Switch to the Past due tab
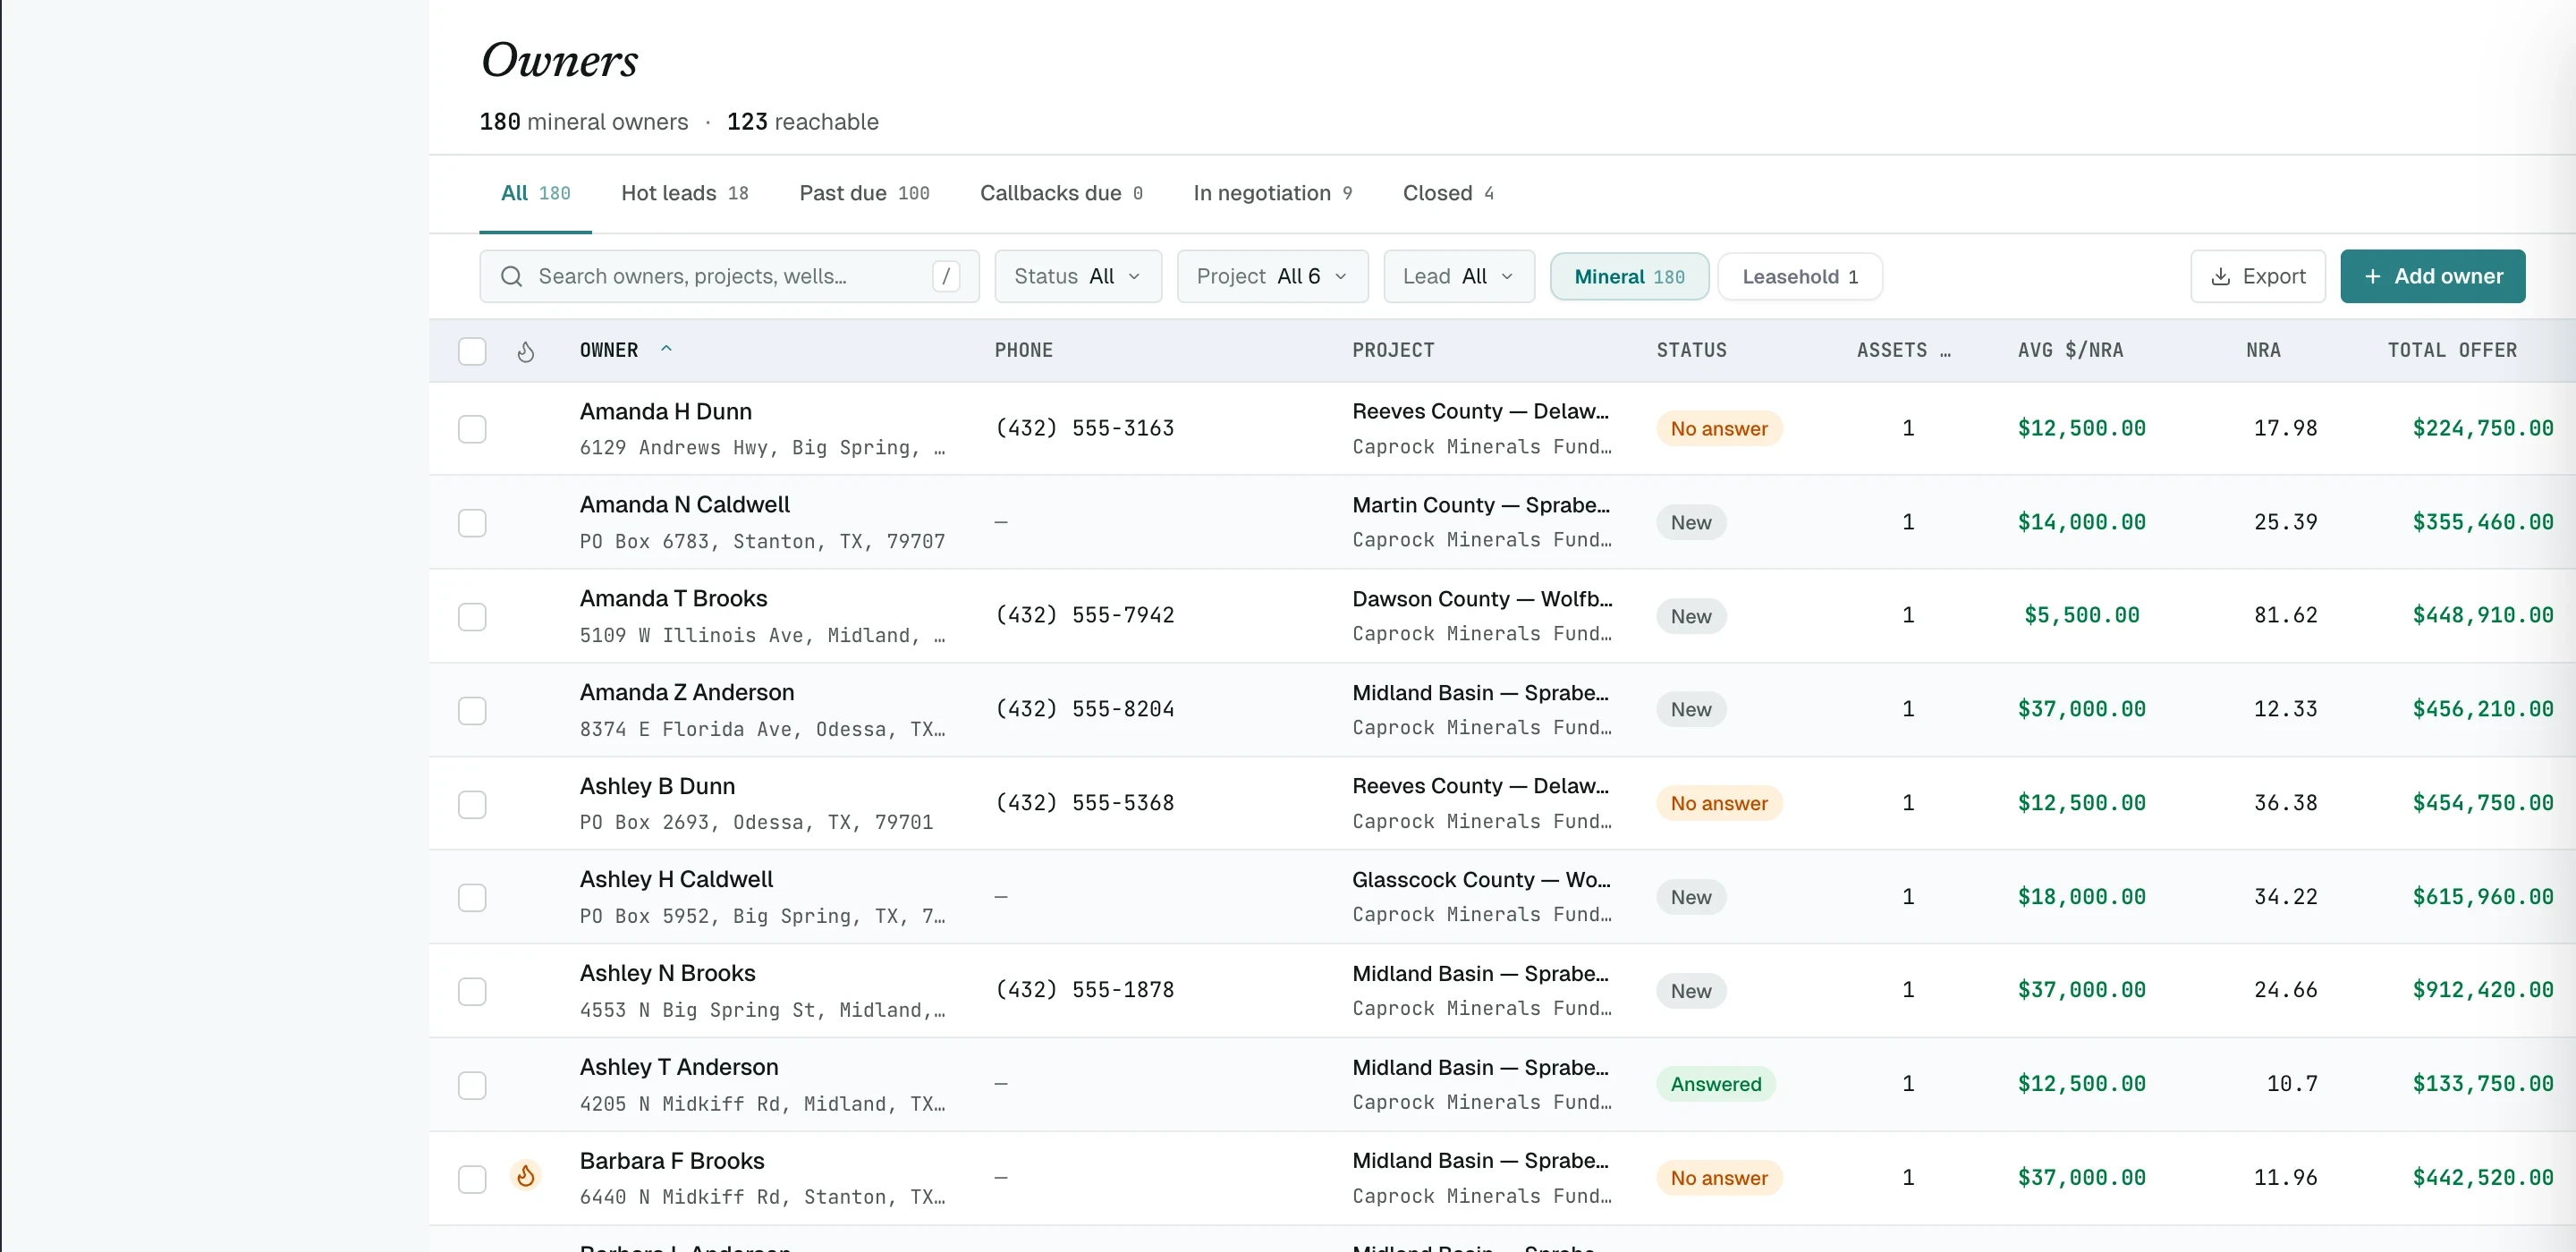The height and width of the screenshot is (1252, 2576). click(x=864, y=193)
